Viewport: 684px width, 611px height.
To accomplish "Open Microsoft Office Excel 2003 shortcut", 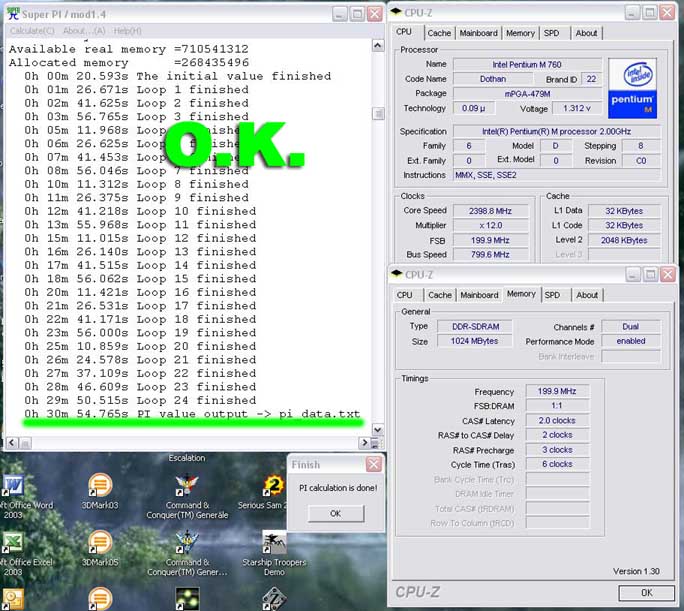I will coord(13,542).
